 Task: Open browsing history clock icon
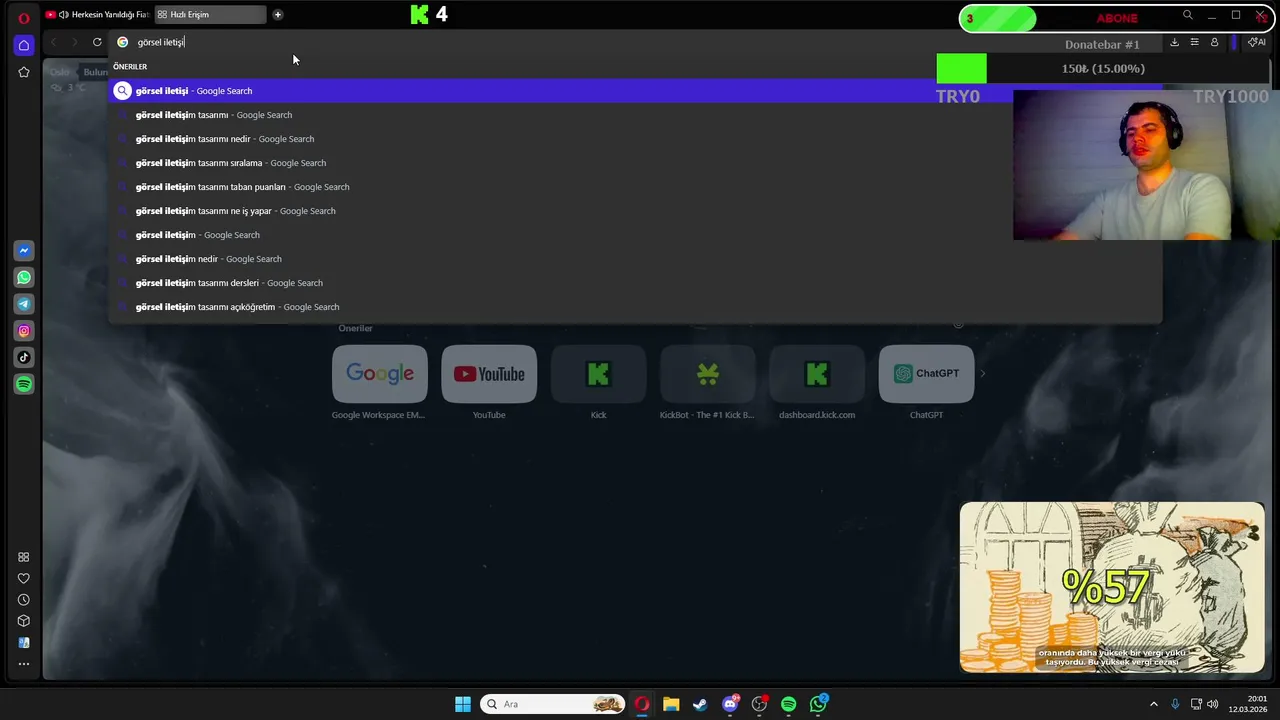coord(24,600)
